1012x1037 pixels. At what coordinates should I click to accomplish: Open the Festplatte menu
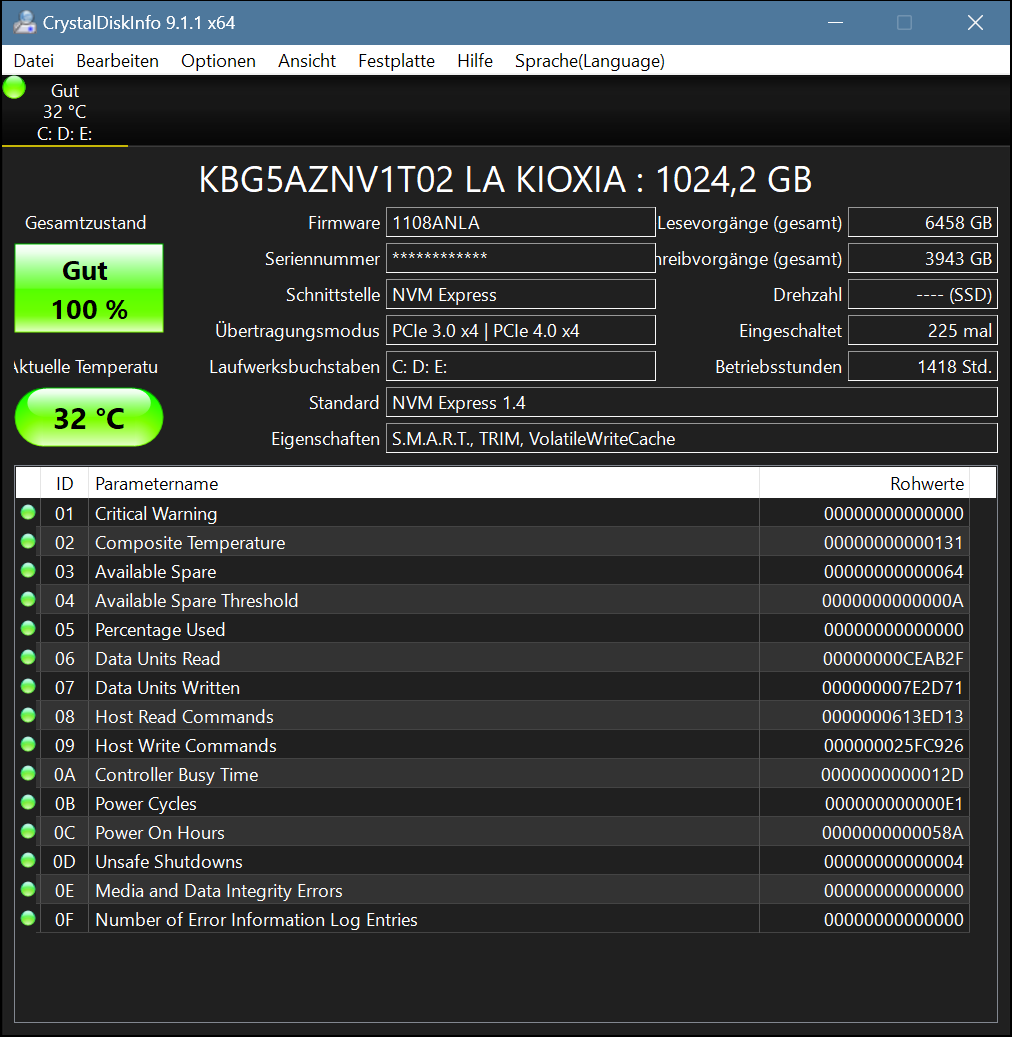point(396,61)
